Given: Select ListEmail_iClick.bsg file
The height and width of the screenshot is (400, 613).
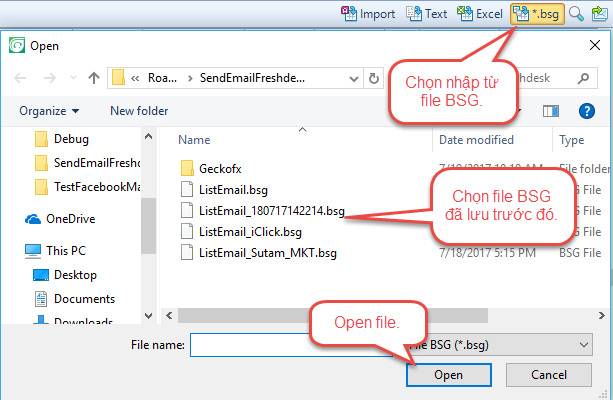Looking at the screenshot, I should (x=242, y=232).
